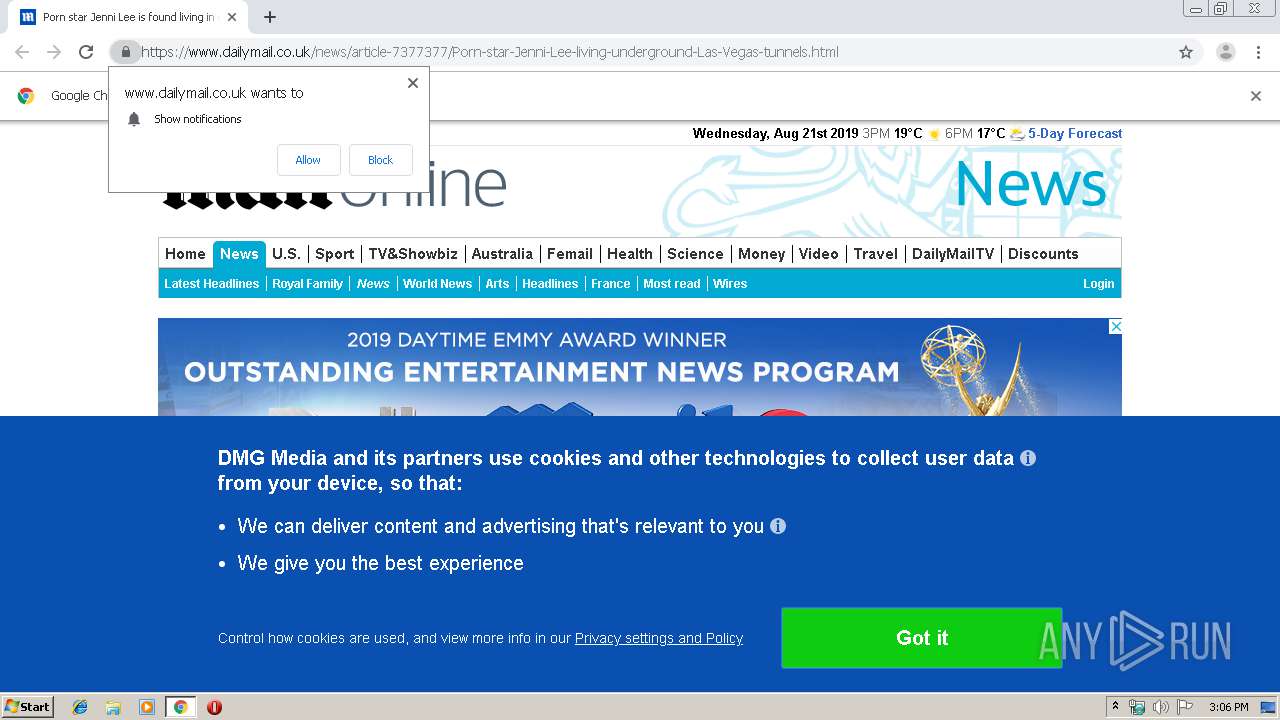This screenshot has height=720, width=1280.
Task: Open World News in the sub-navigation
Action: point(437,284)
